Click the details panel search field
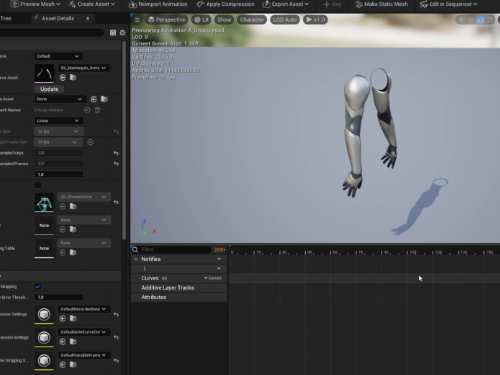The image size is (500, 375). pos(52,32)
